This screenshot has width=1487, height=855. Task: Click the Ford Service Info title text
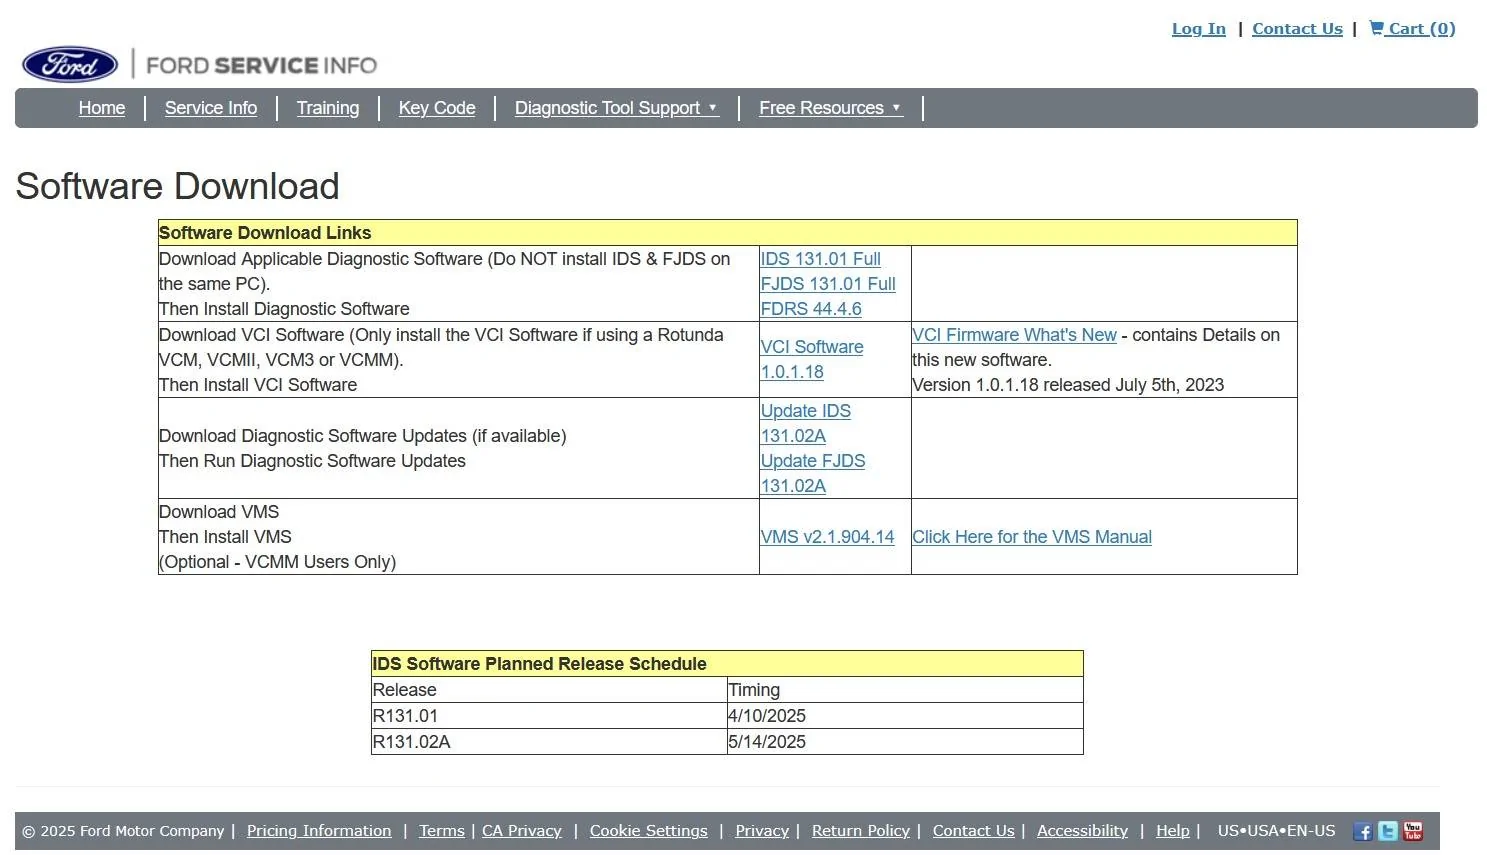[x=262, y=66]
